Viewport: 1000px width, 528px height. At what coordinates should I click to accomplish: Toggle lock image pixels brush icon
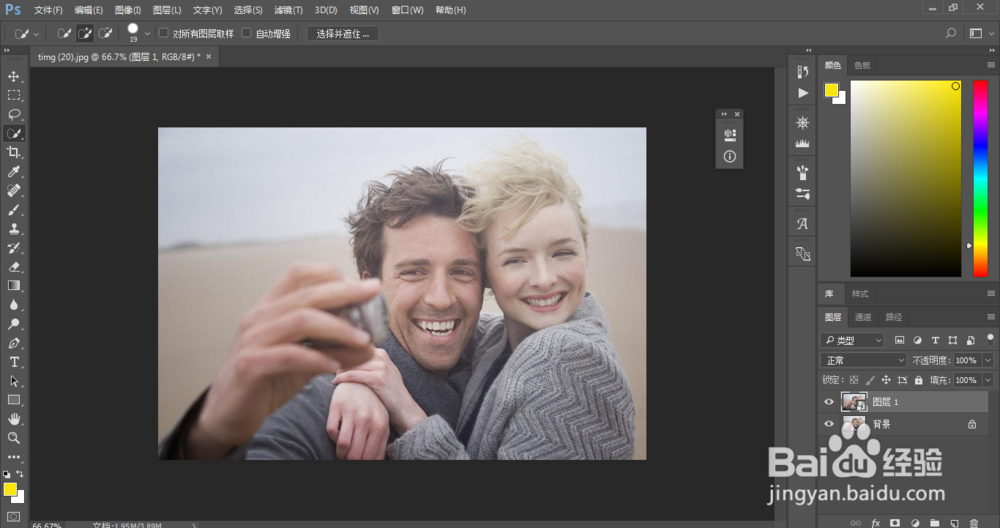(x=870, y=380)
